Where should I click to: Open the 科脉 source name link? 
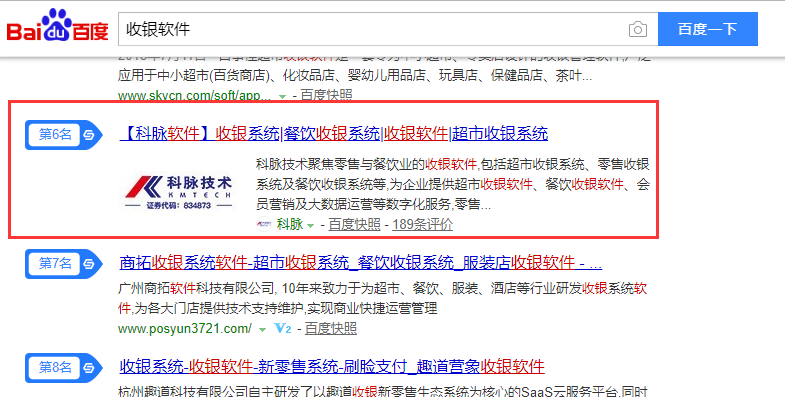point(290,224)
